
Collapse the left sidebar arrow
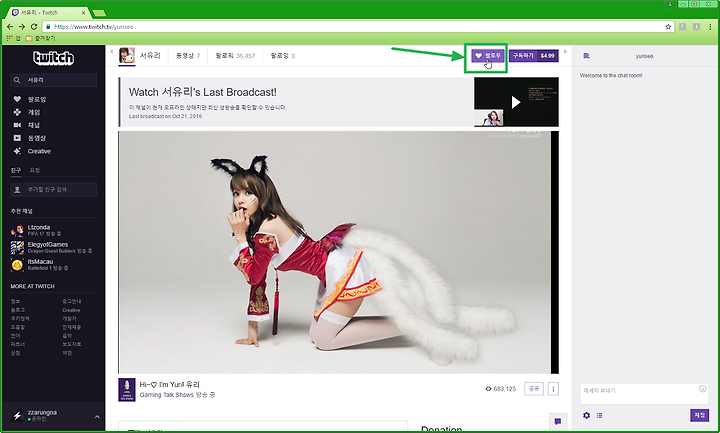coord(112,51)
